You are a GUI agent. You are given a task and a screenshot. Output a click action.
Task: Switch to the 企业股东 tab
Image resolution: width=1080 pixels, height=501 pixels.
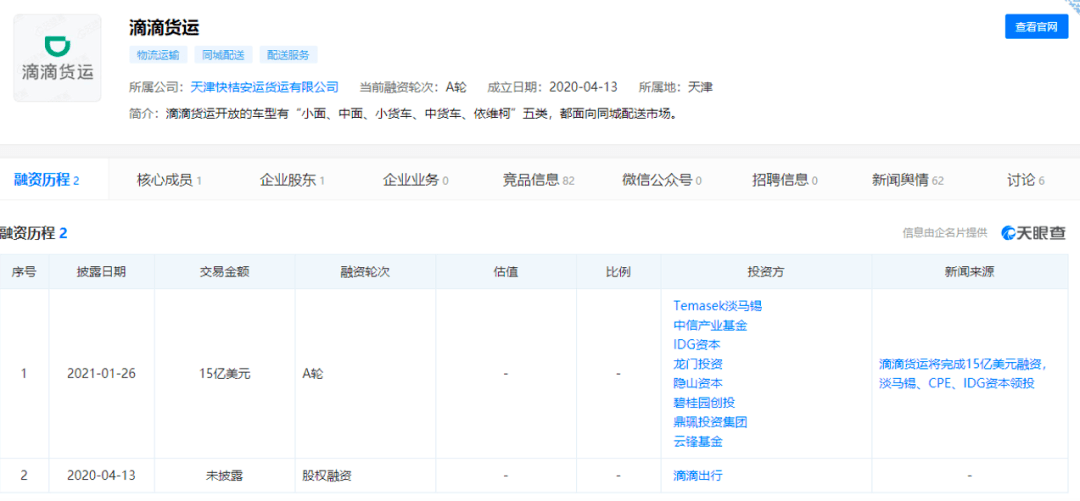(x=292, y=180)
